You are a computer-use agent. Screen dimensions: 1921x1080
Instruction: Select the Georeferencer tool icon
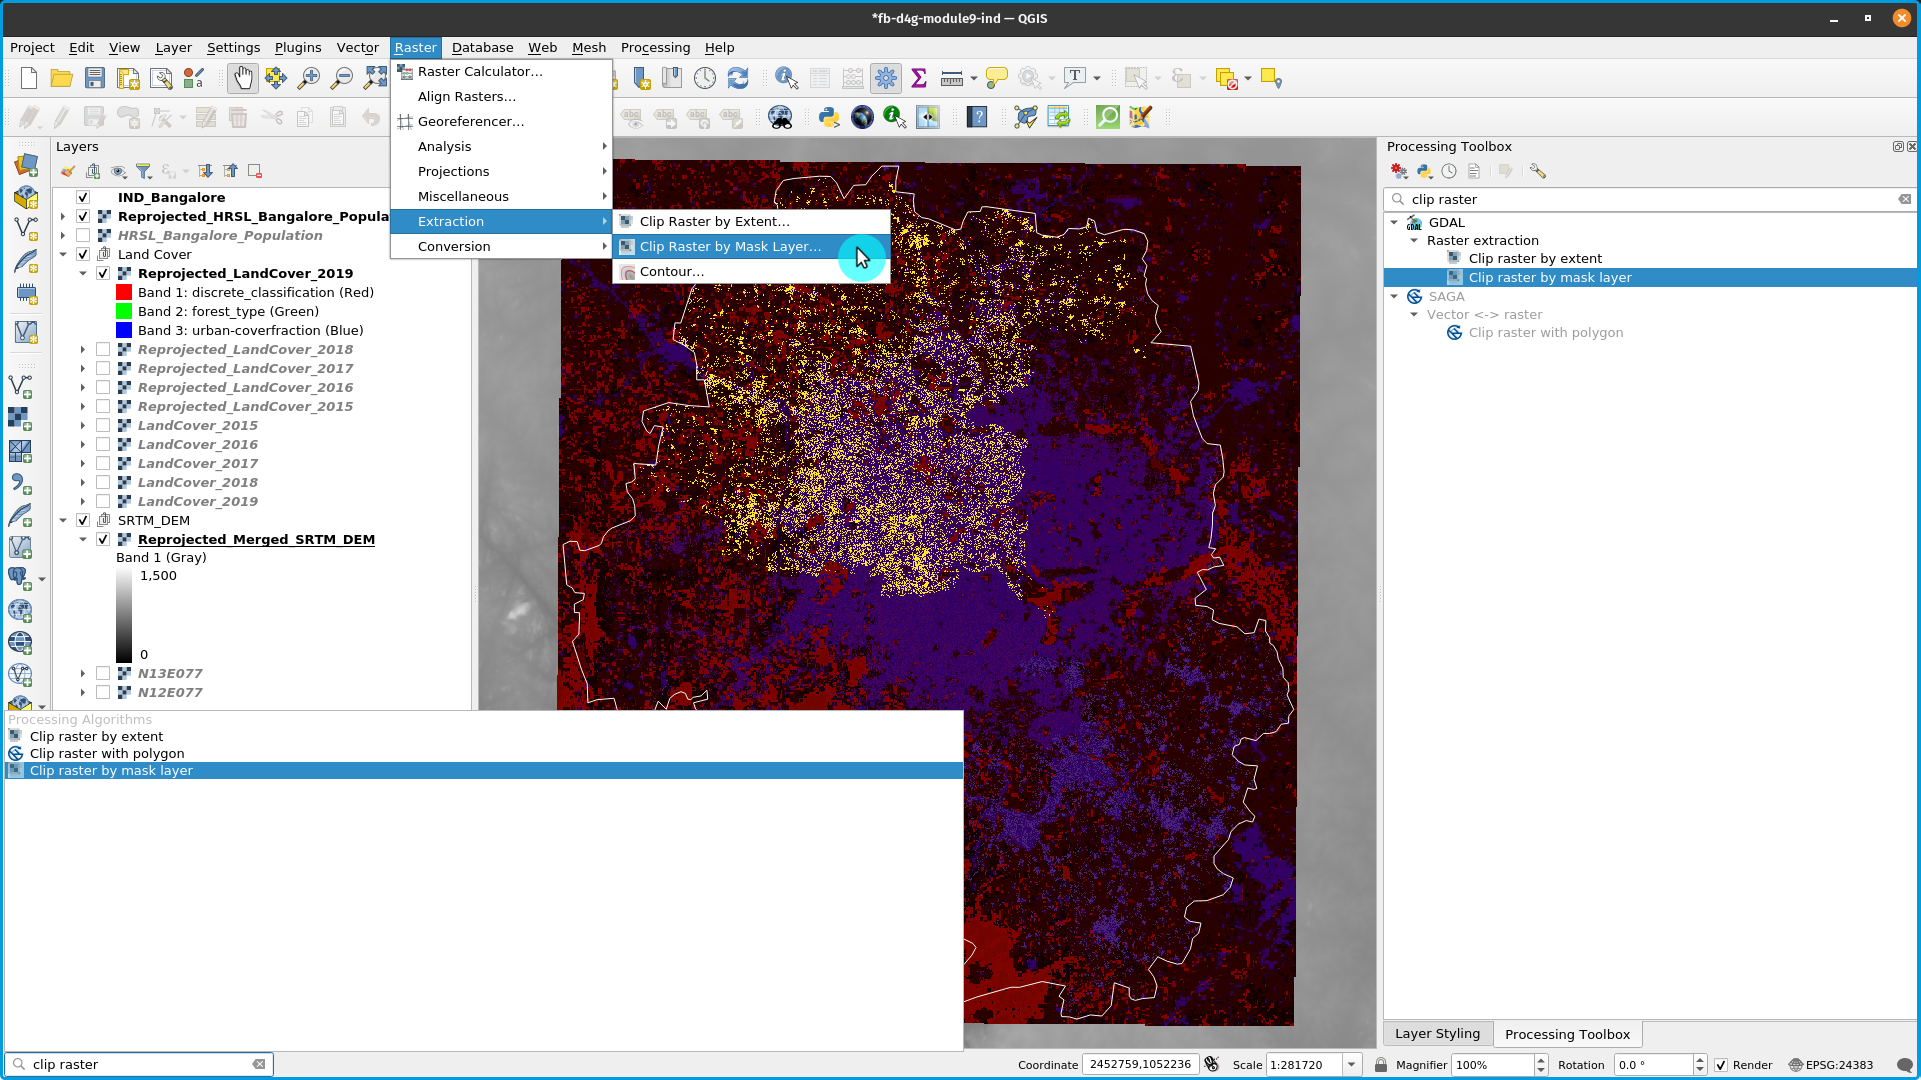coord(404,121)
